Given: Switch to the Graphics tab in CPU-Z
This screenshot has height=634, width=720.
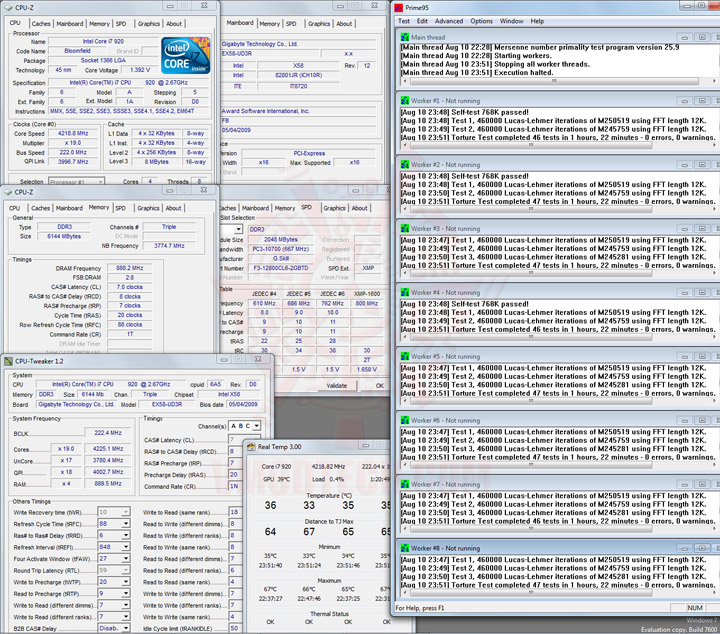Looking at the screenshot, I should click(148, 23).
